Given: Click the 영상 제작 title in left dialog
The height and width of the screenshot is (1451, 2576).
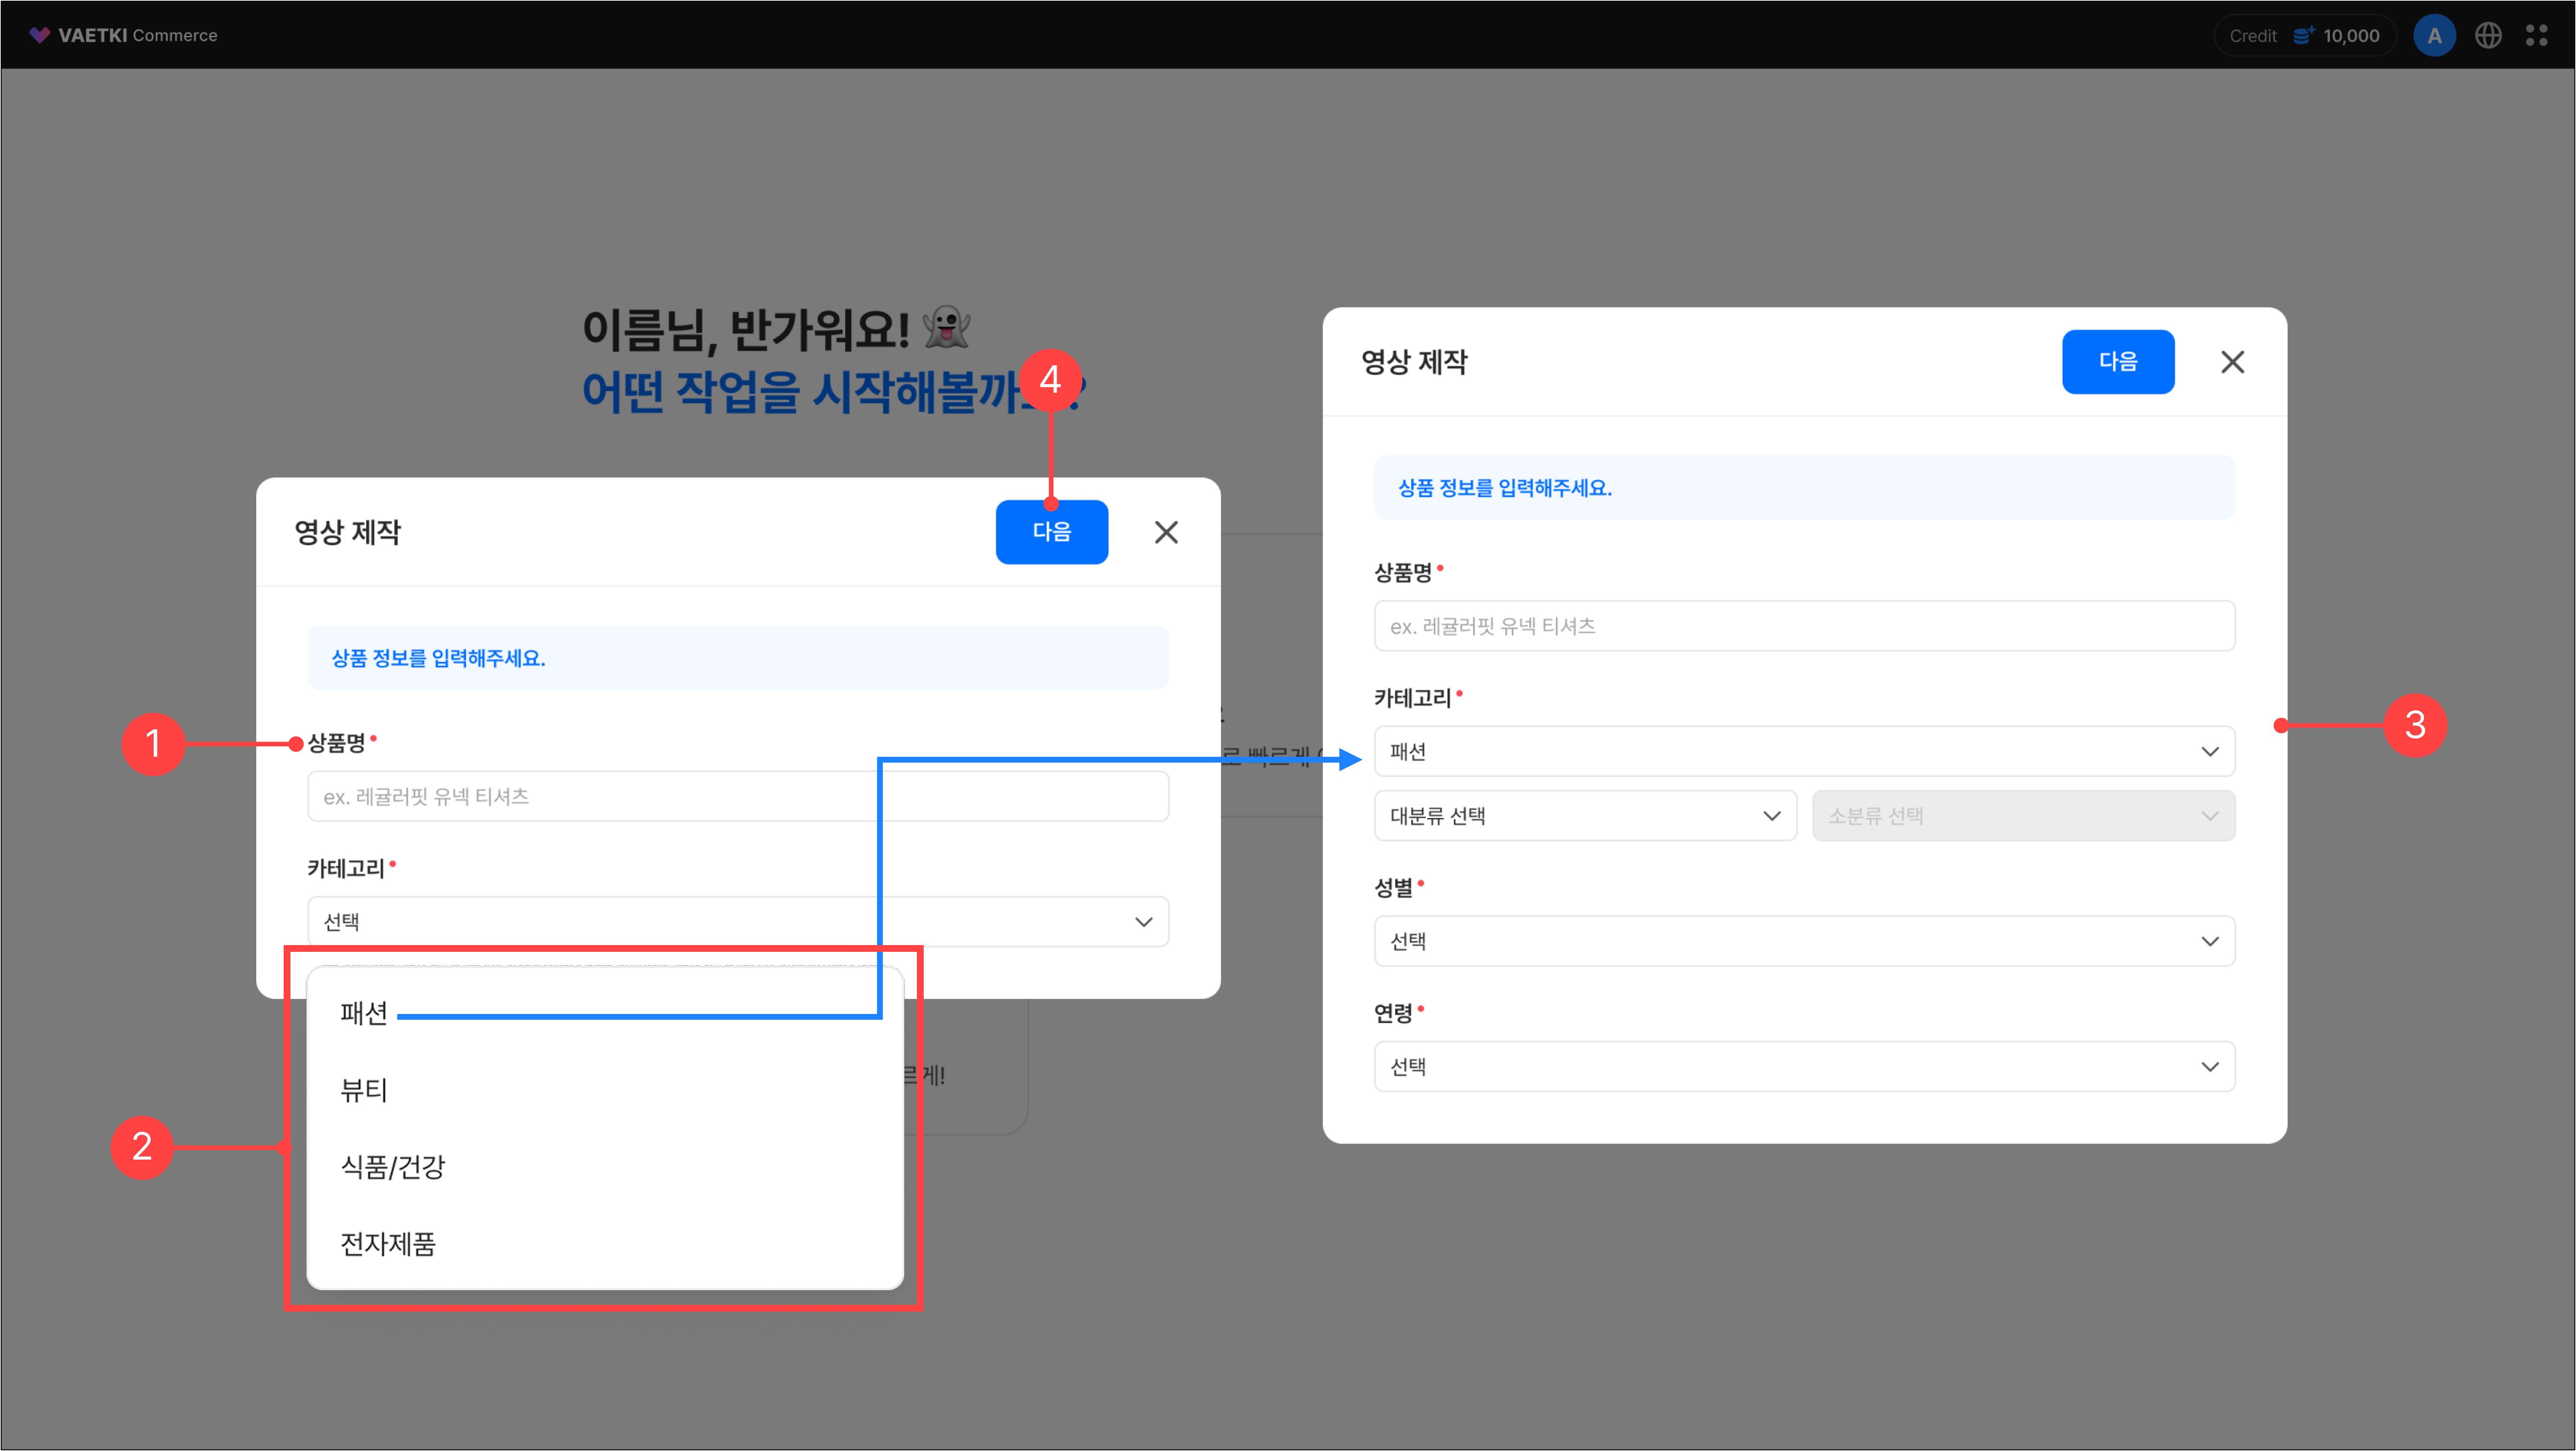Looking at the screenshot, I should pyautogui.click(x=347, y=532).
